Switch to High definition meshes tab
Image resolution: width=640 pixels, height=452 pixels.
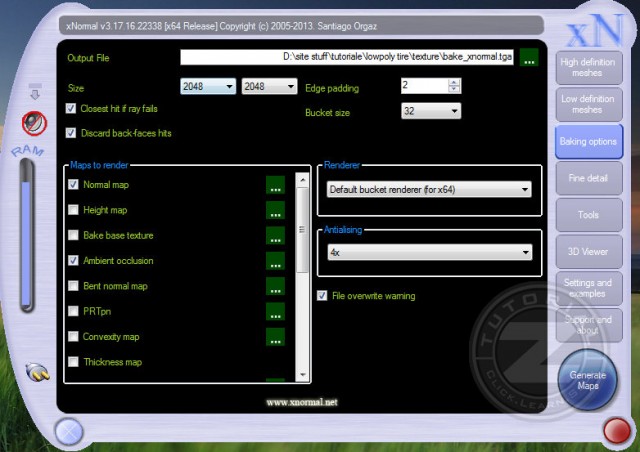click(587, 68)
